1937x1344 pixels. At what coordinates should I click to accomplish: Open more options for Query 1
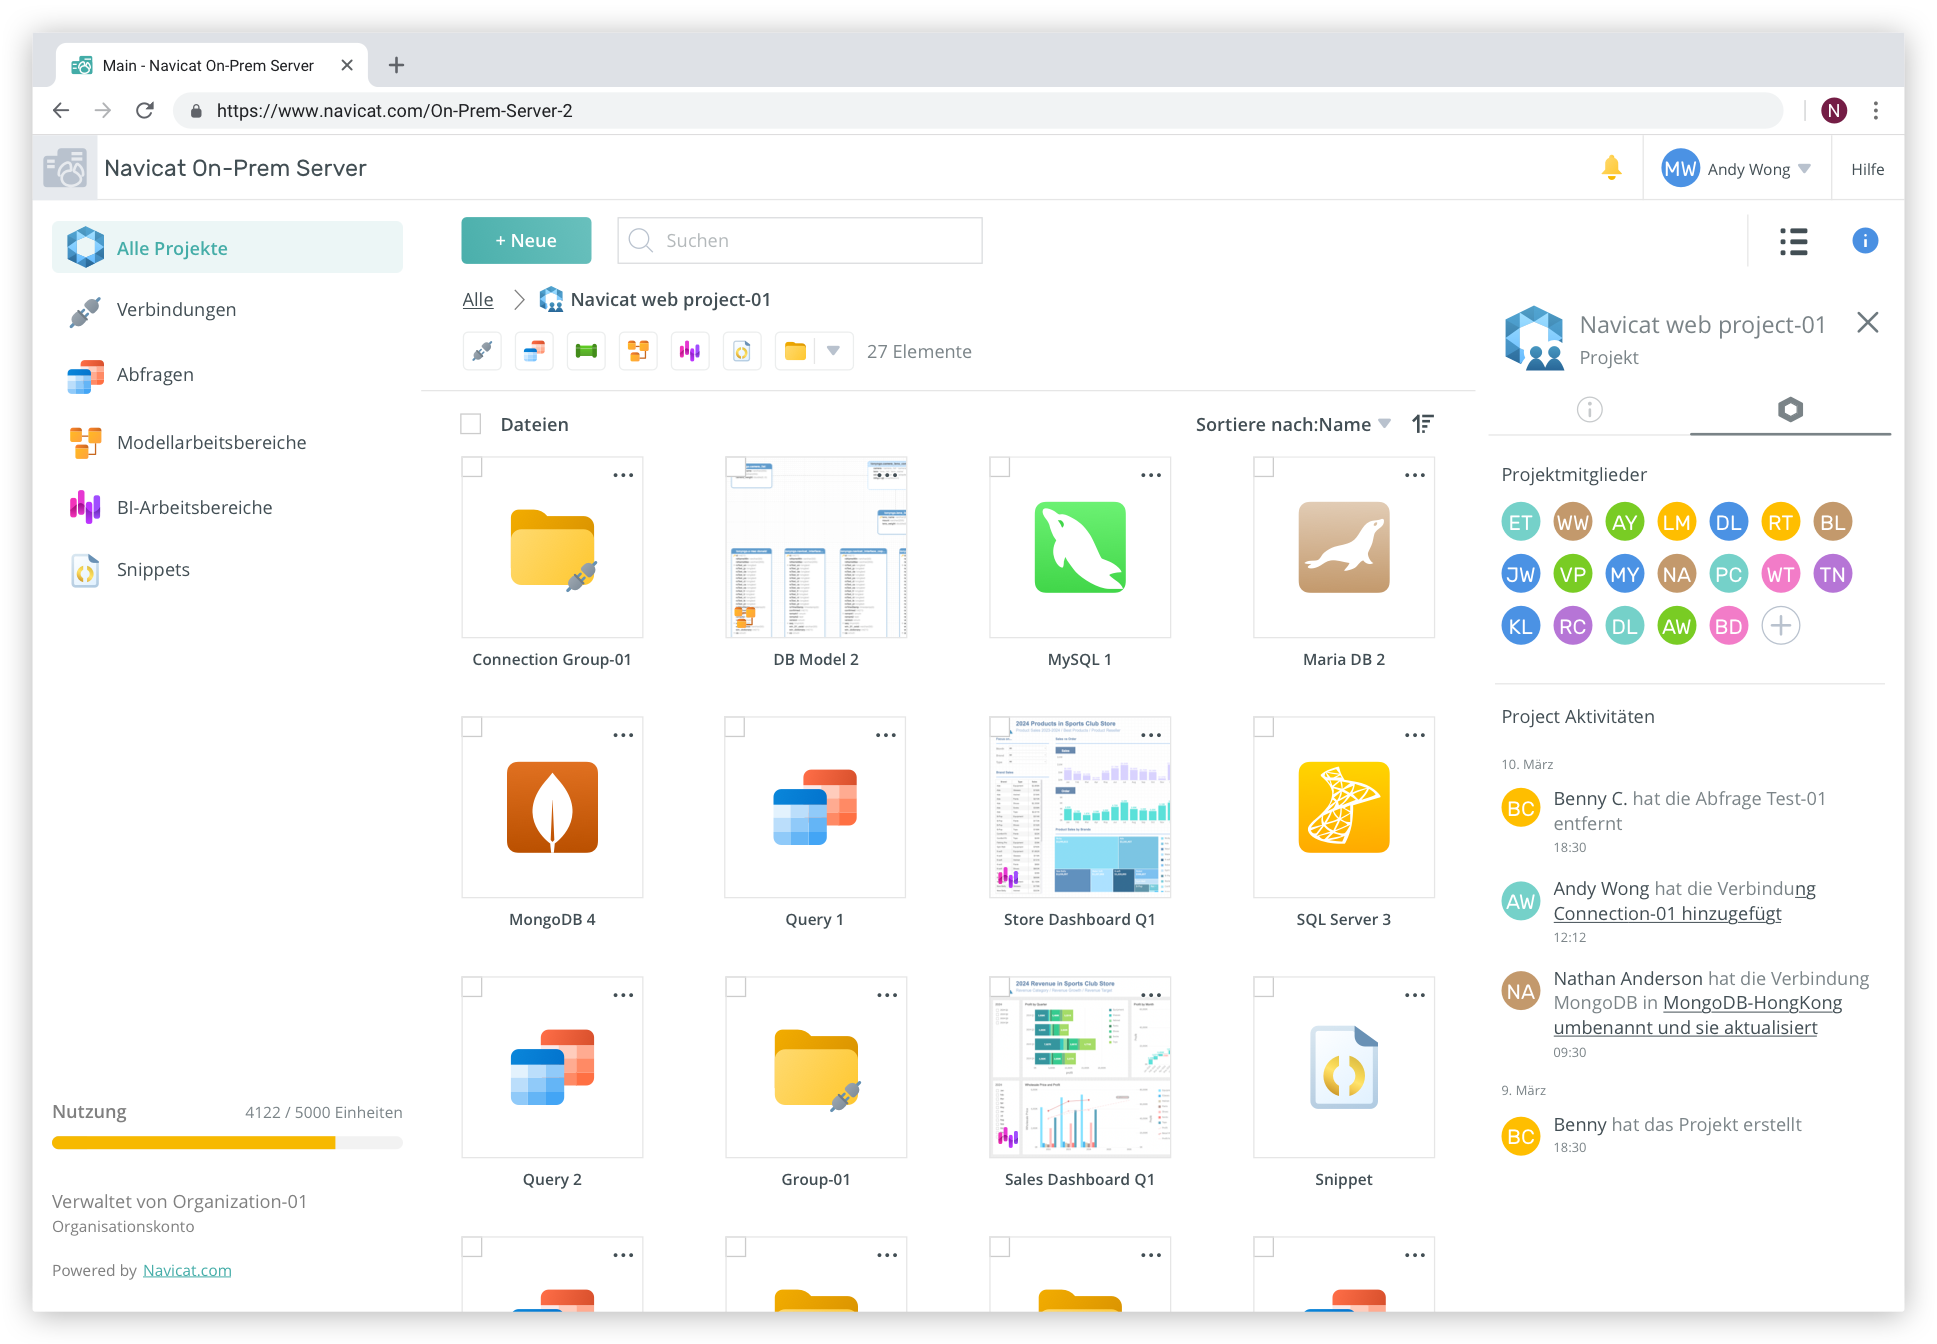point(886,735)
